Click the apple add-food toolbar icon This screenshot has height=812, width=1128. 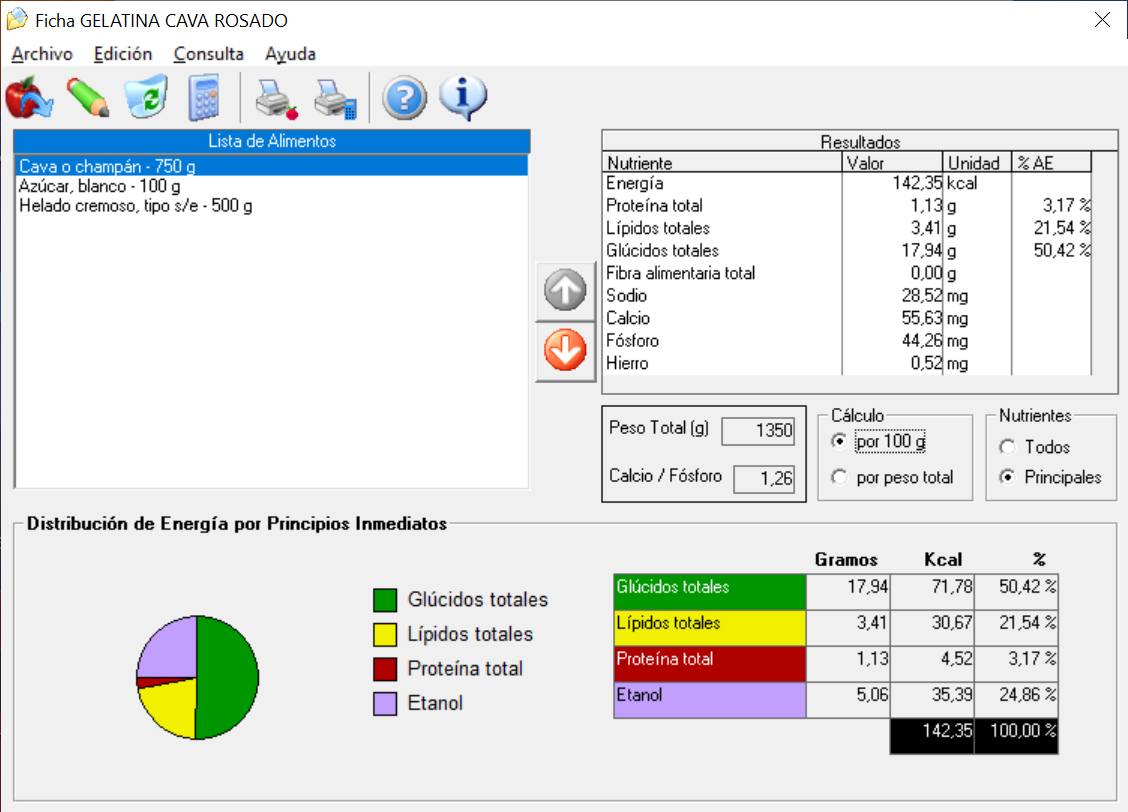pyautogui.click(x=29, y=98)
